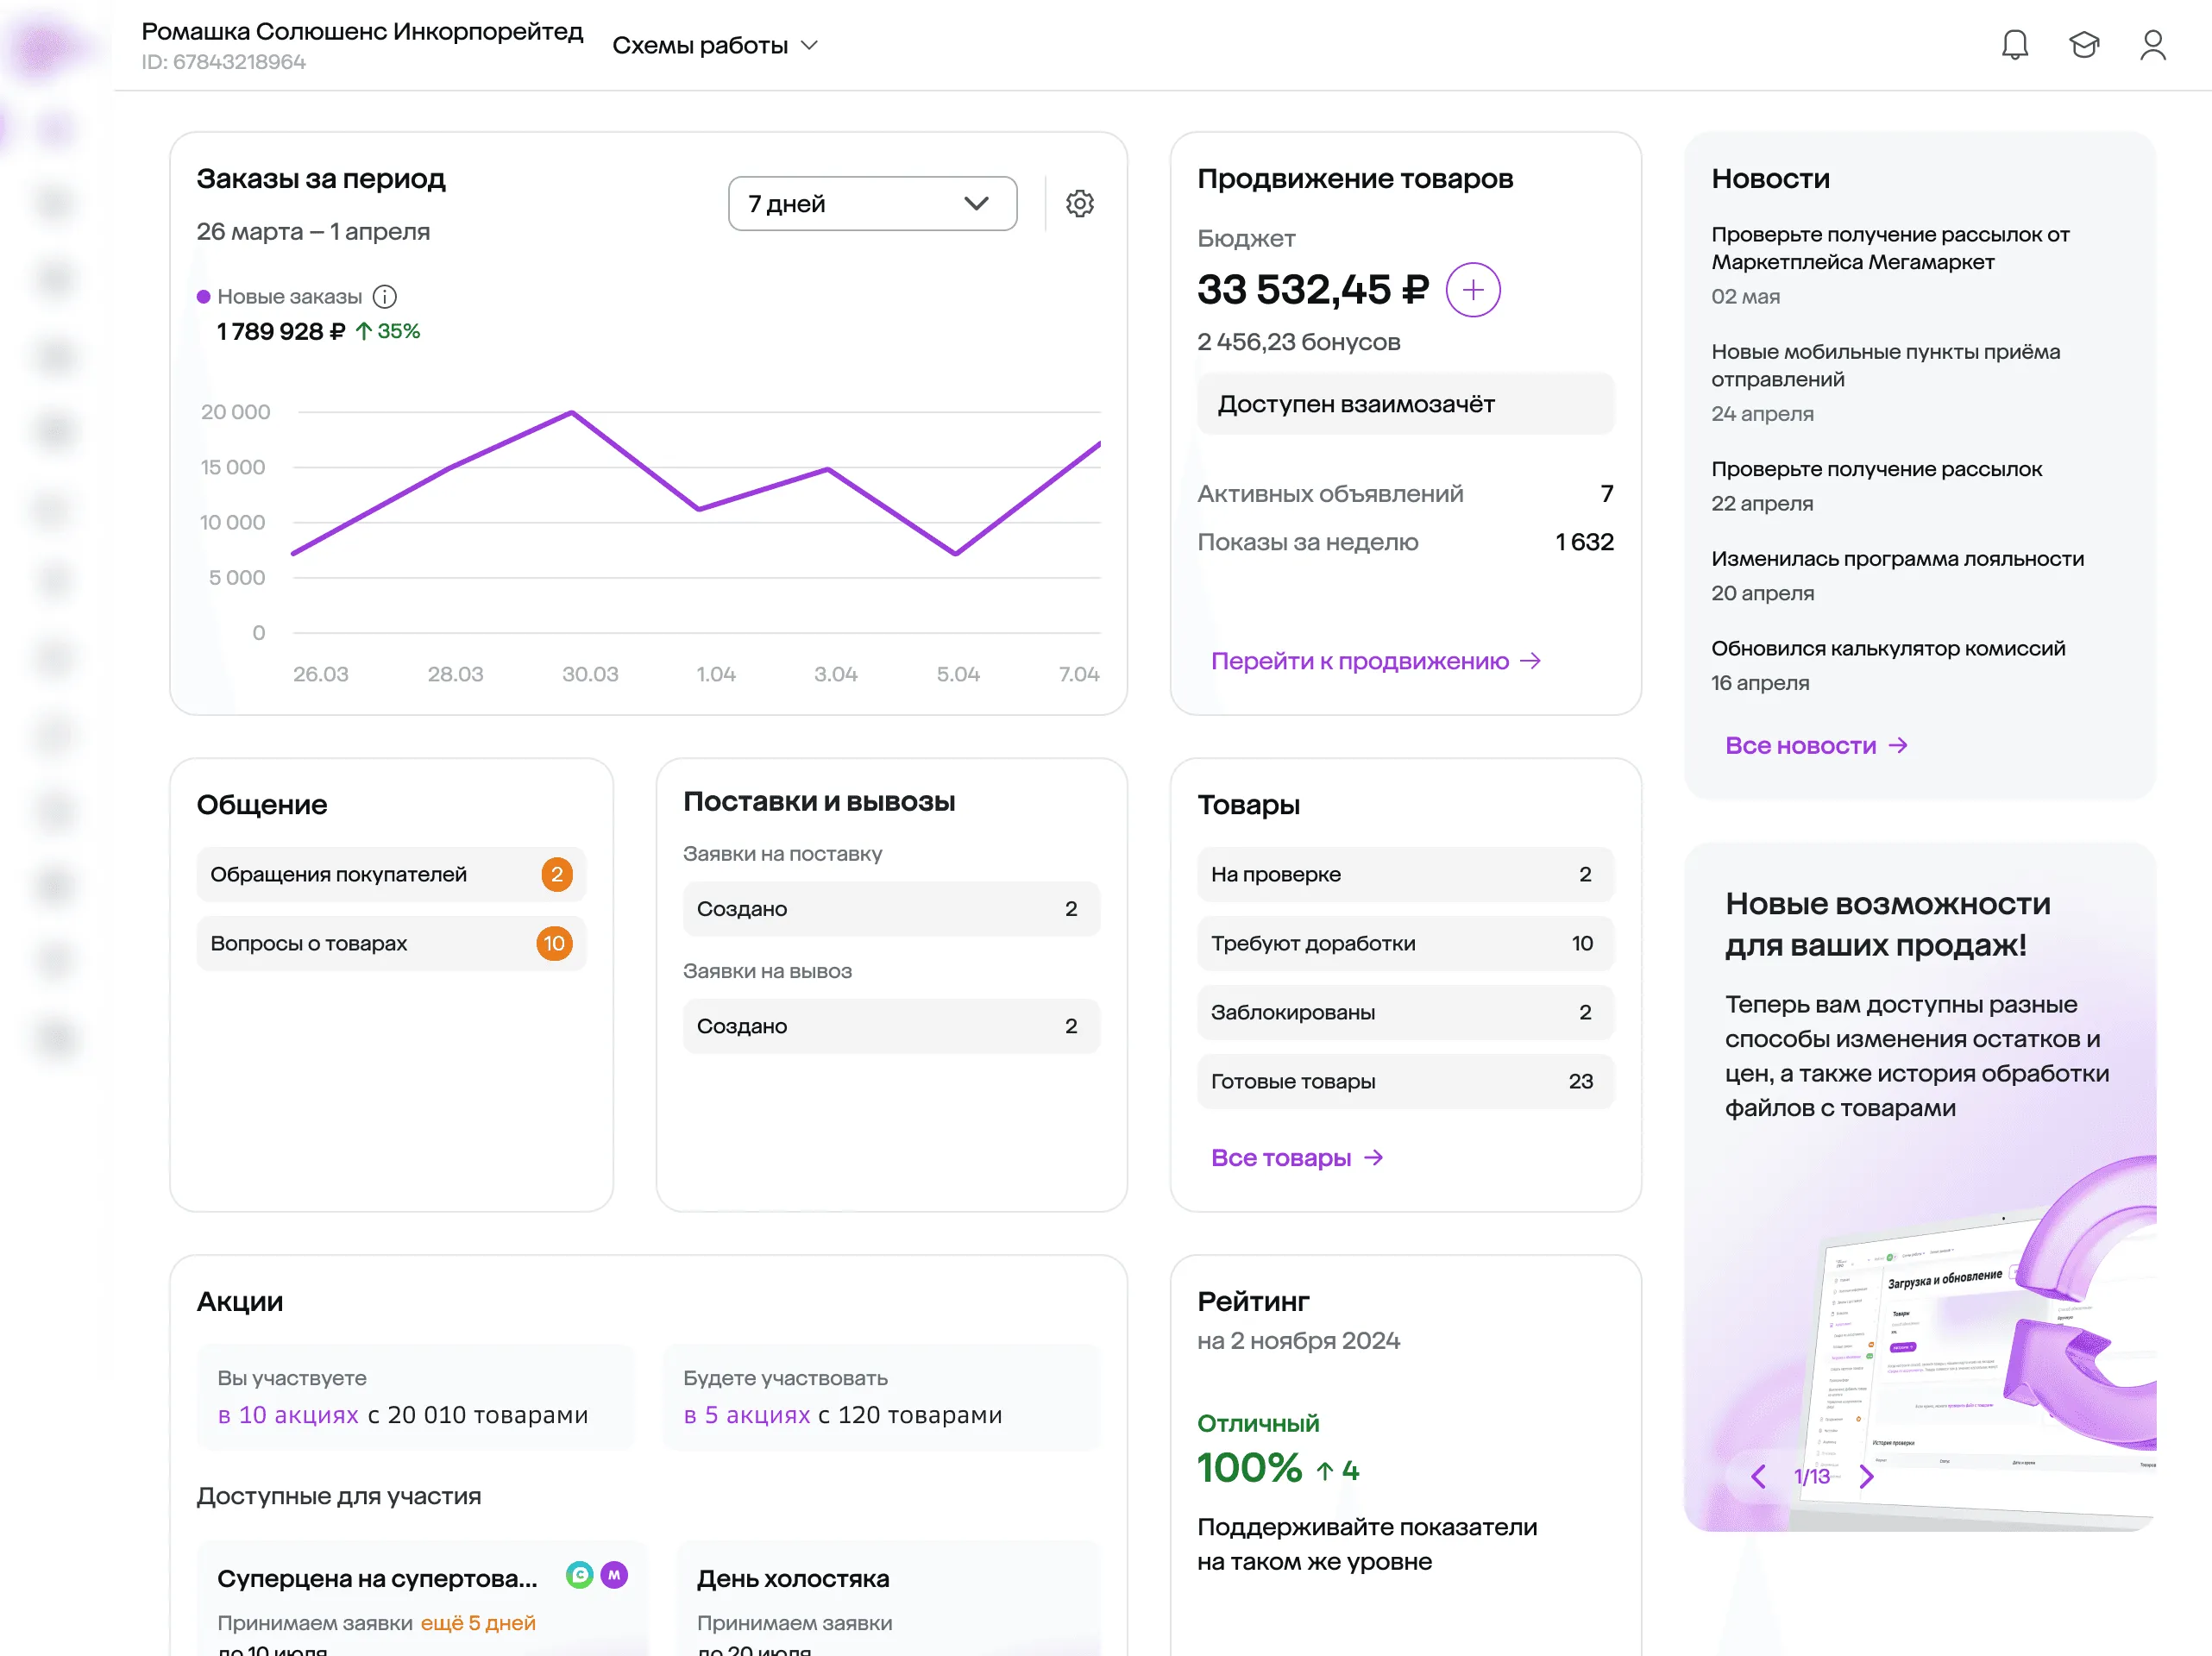Open the День холостяка promotion card
The width and height of the screenshot is (2212, 1656).
coord(888,1598)
